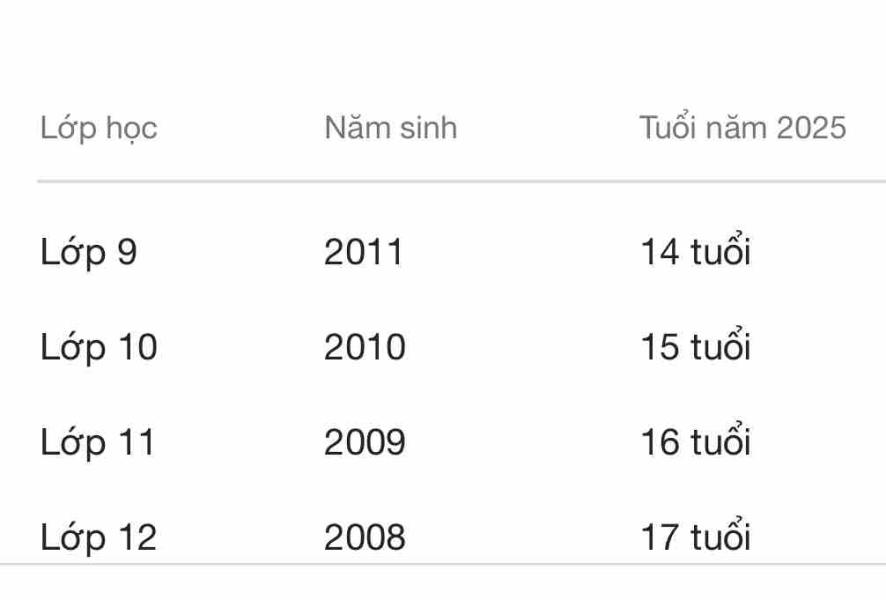Select the 15 tuổi cell
Image resolution: width=886 pixels, height=600 pixels.
click(x=695, y=347)
